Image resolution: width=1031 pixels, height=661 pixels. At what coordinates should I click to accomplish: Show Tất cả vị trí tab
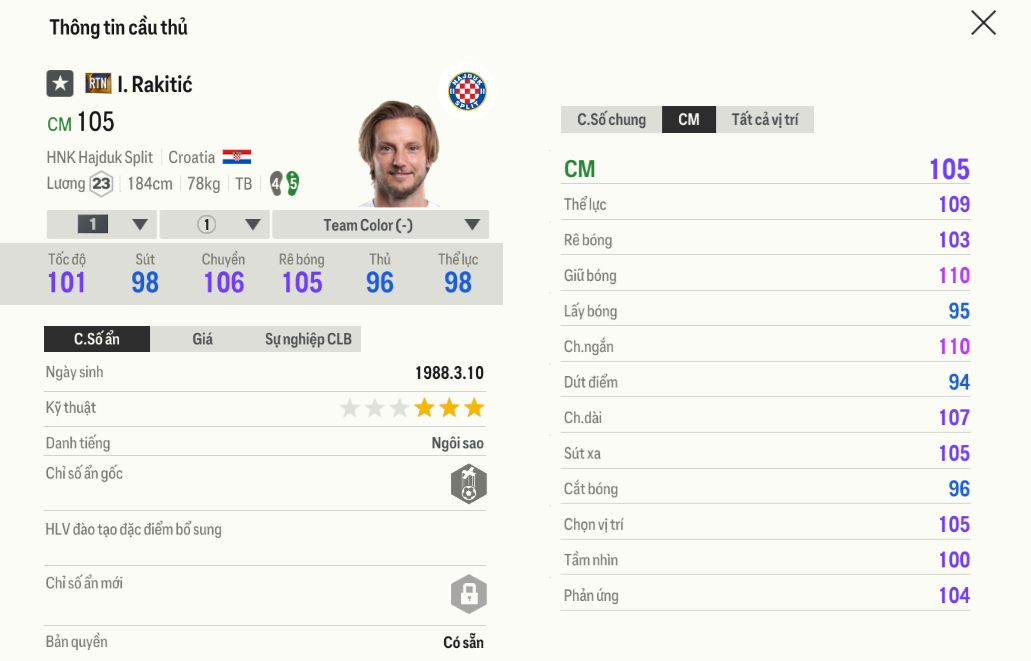pos(765,120)
